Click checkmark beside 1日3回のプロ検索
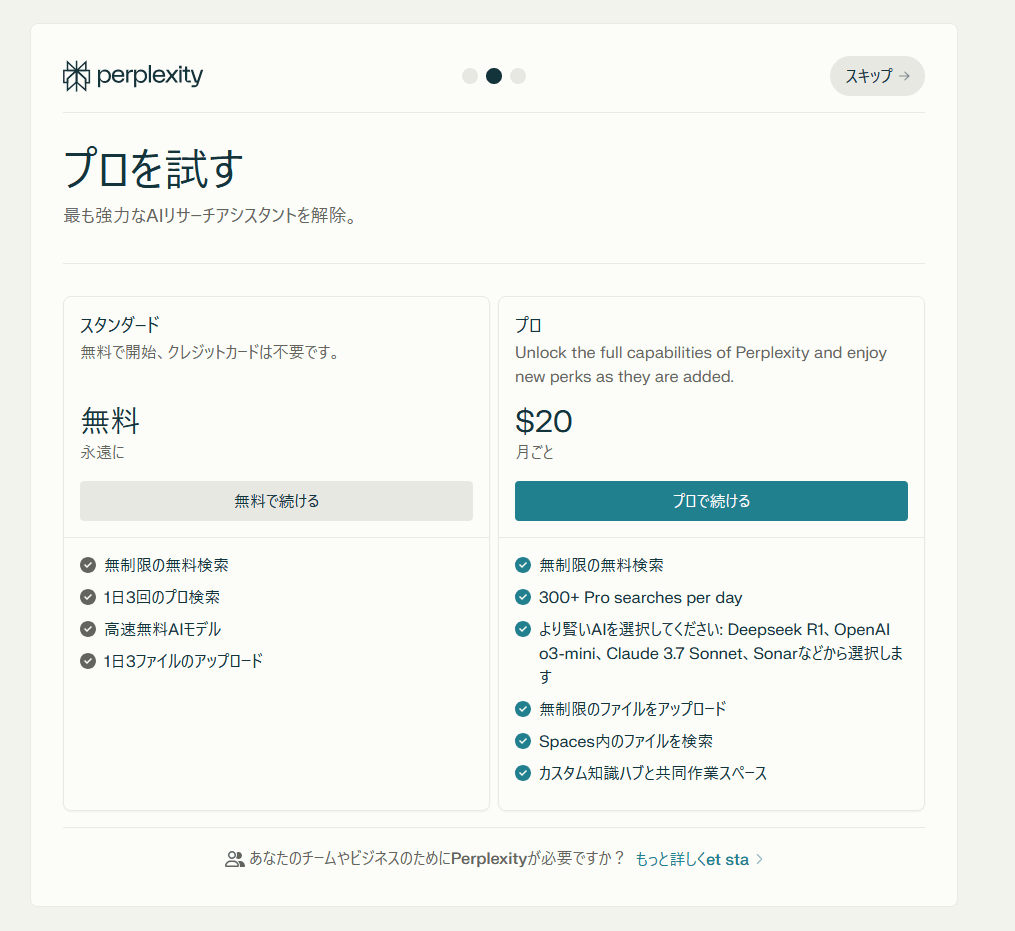 (88, 597)
